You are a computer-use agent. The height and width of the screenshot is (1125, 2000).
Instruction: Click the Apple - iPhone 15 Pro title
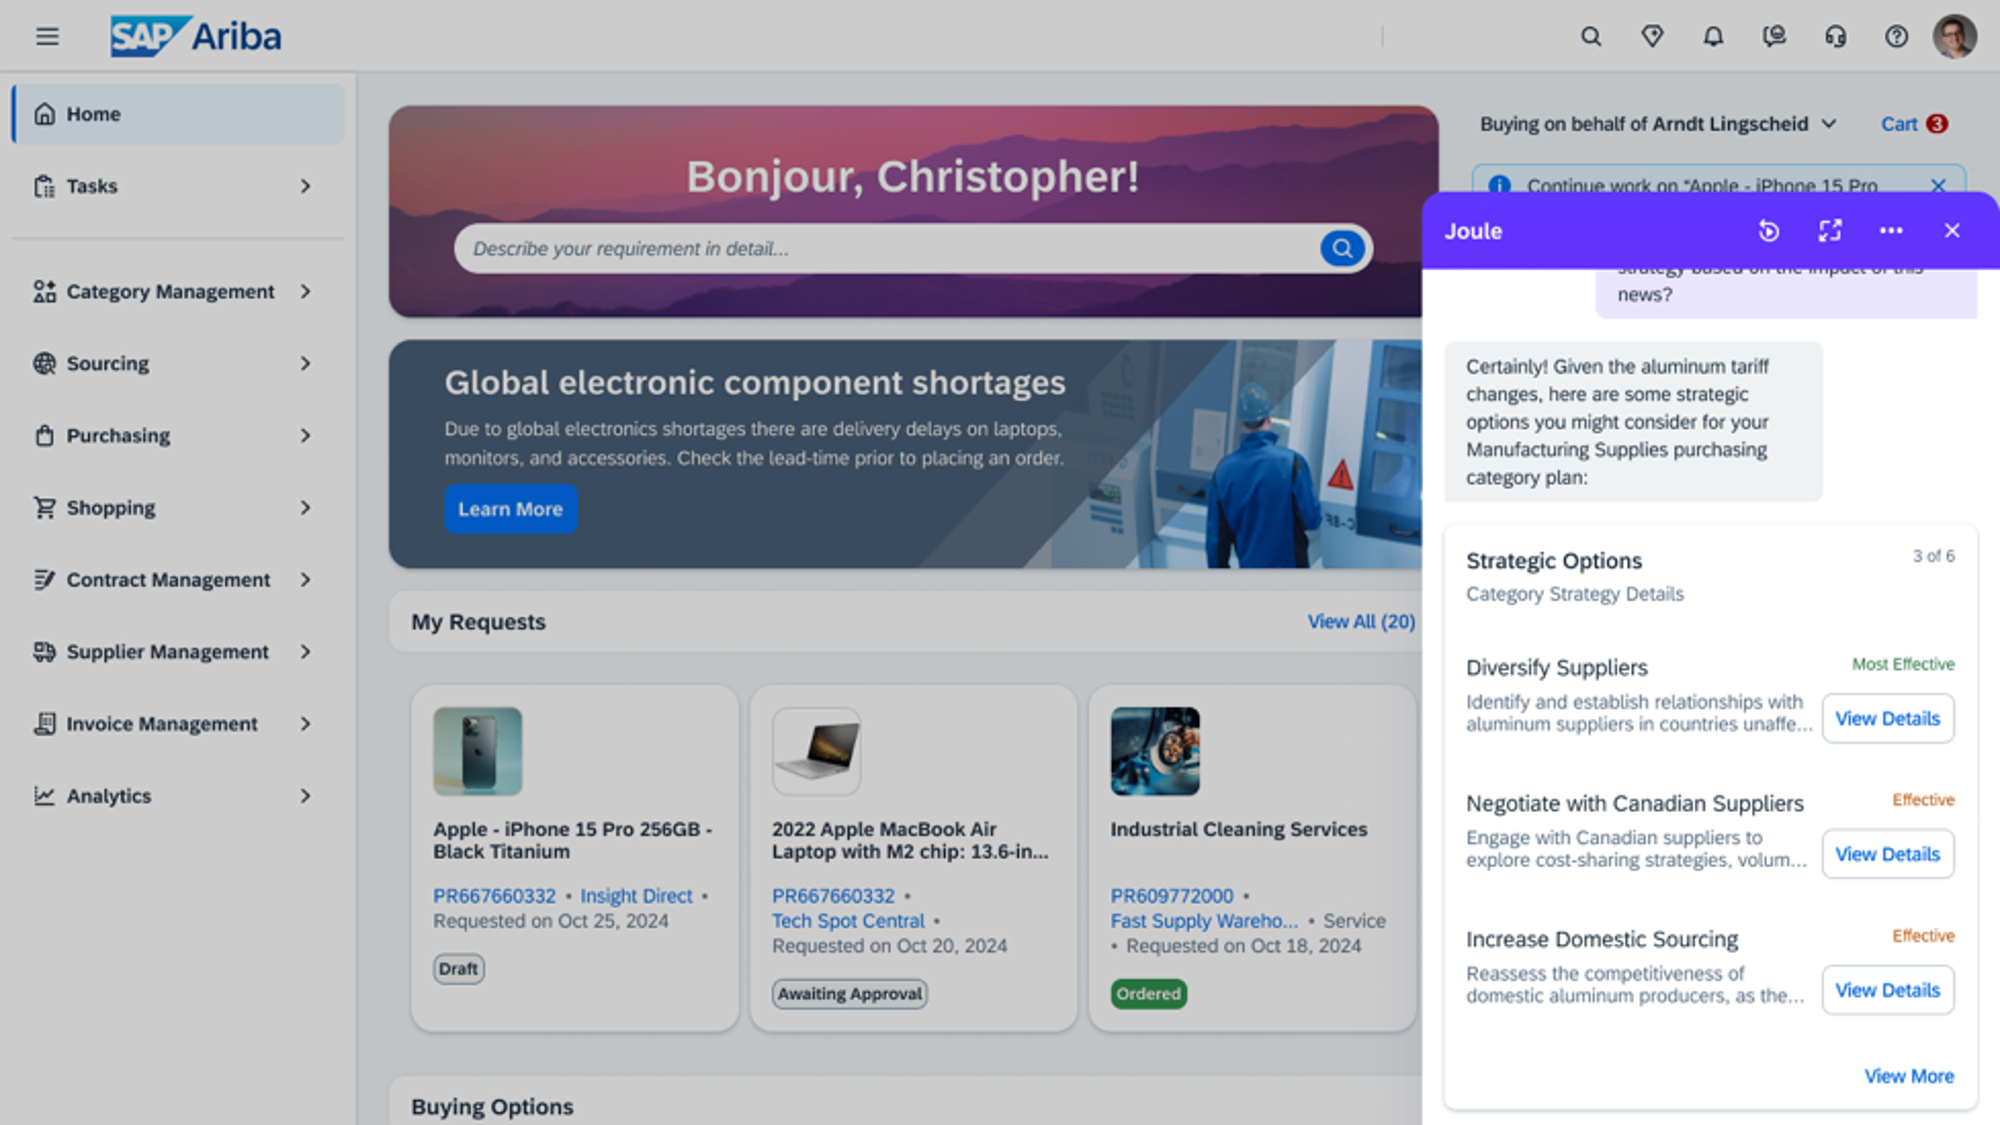[x=573, y=840]
